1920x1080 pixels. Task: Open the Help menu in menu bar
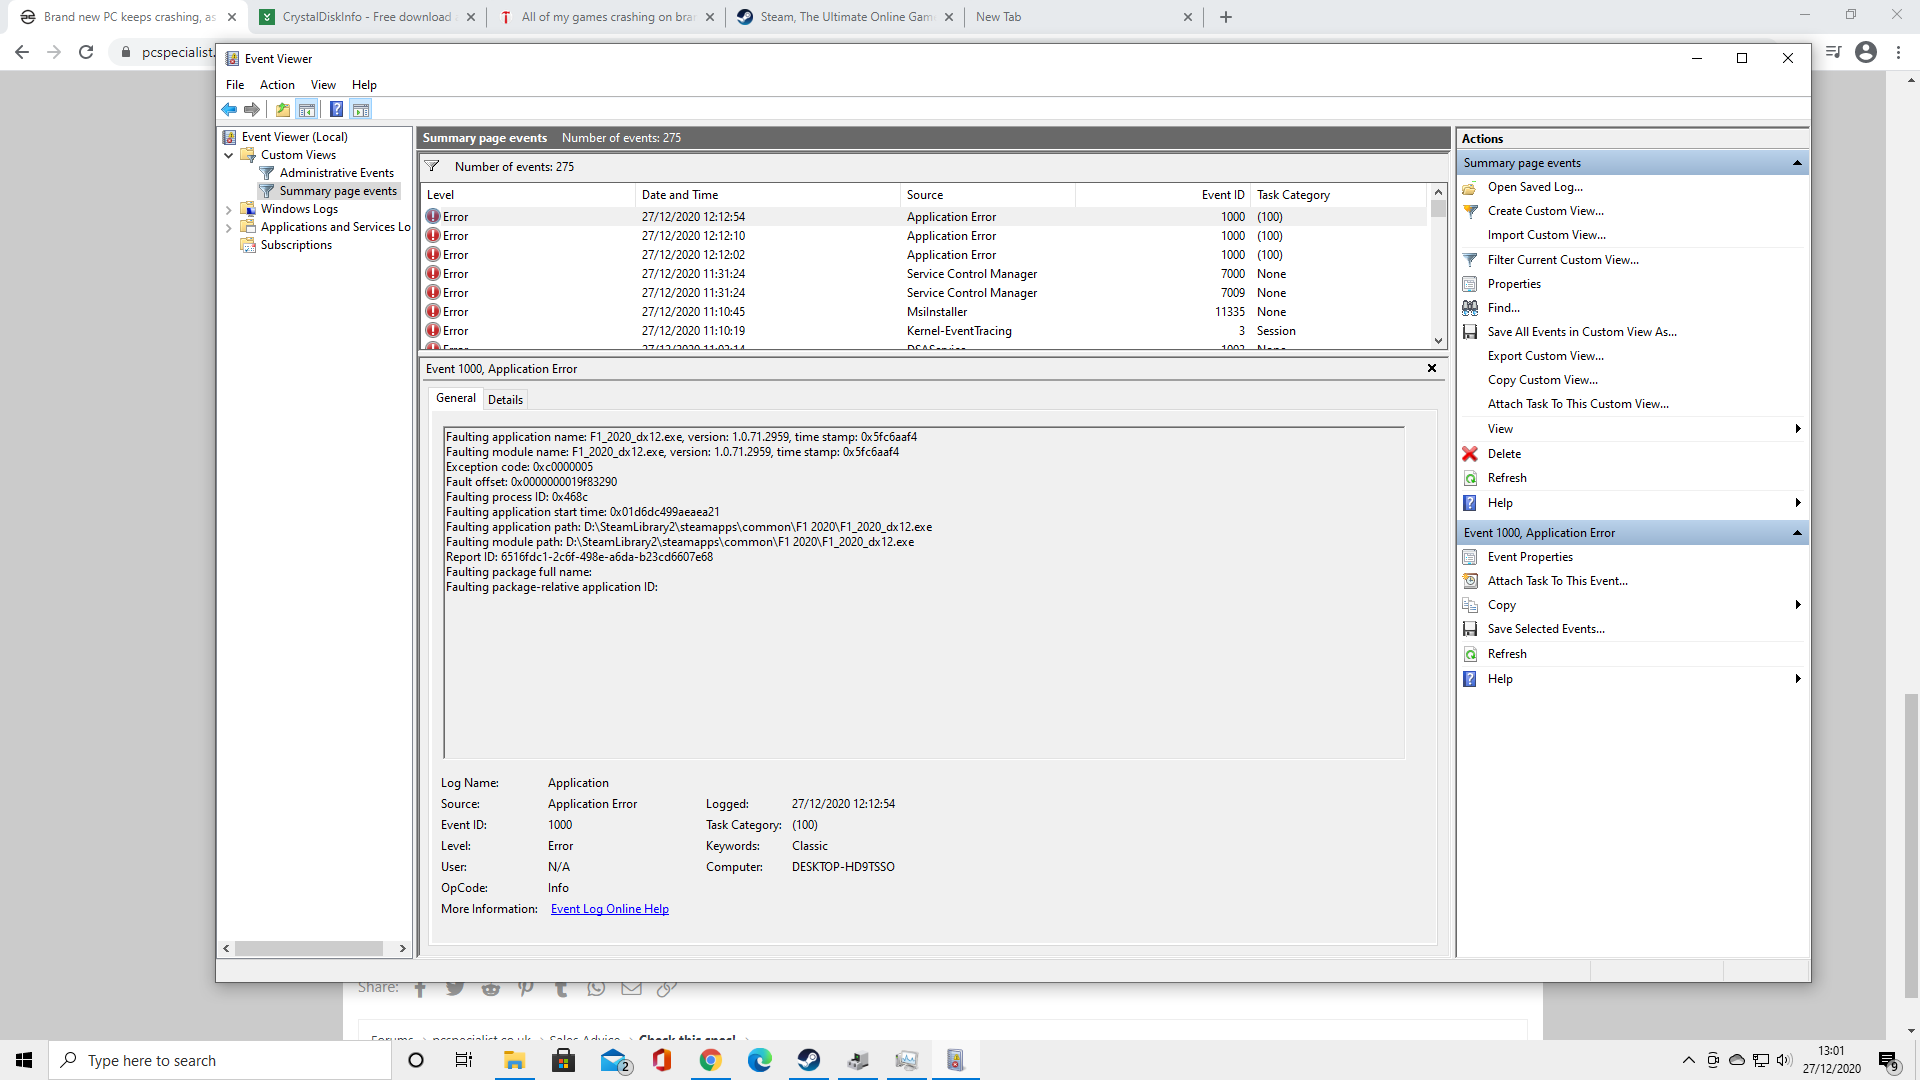click(364, 85)
